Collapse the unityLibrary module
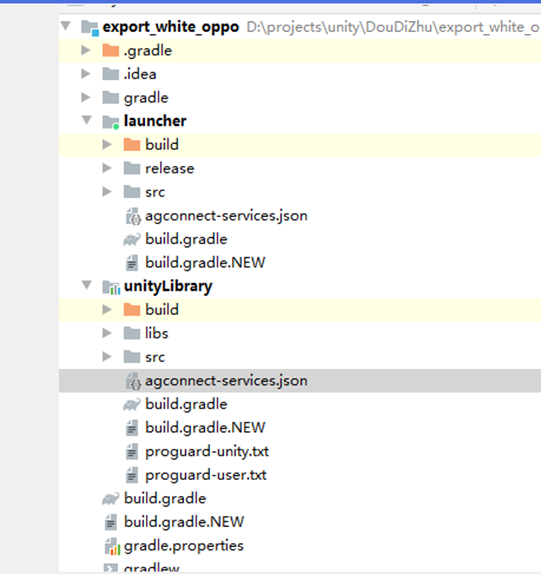This screenshot has width=541, height=574. tap(87, 285)
